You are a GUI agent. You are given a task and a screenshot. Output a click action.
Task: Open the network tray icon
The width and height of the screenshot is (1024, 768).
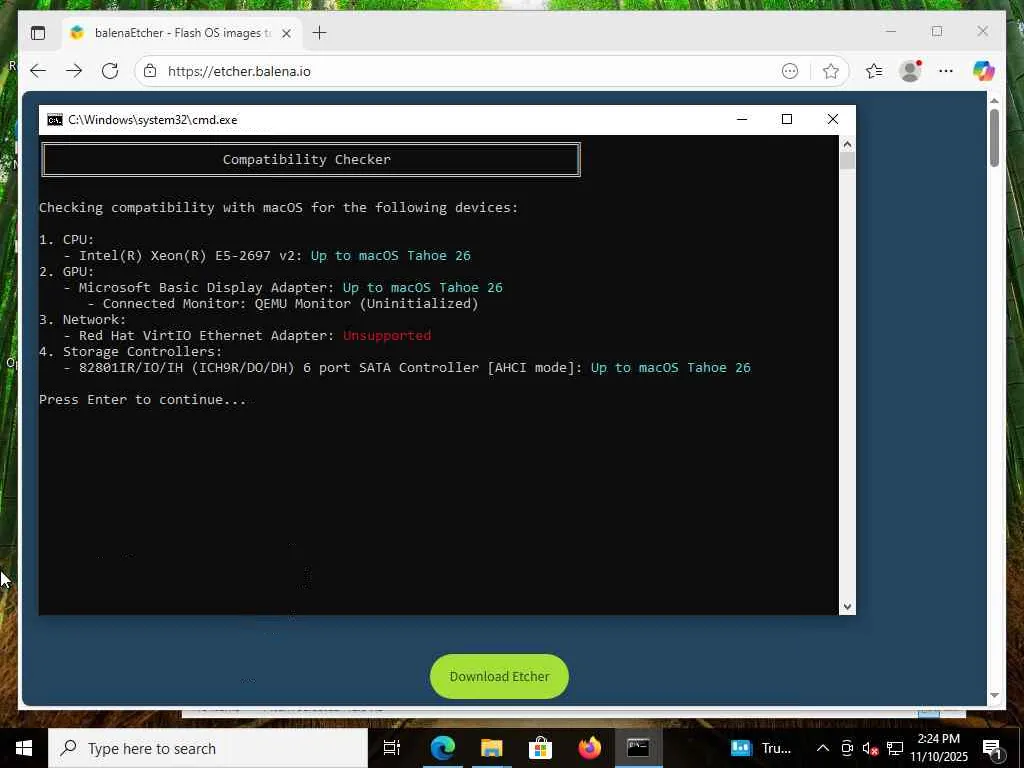(x=895, y=748)
